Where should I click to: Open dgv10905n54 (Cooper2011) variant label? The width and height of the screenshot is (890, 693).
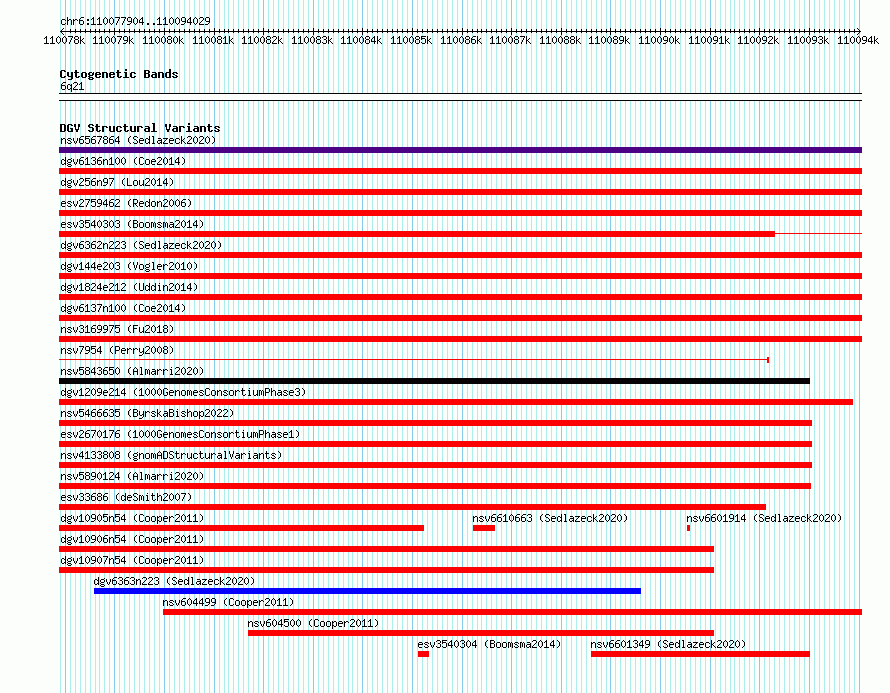click(132, 518)
